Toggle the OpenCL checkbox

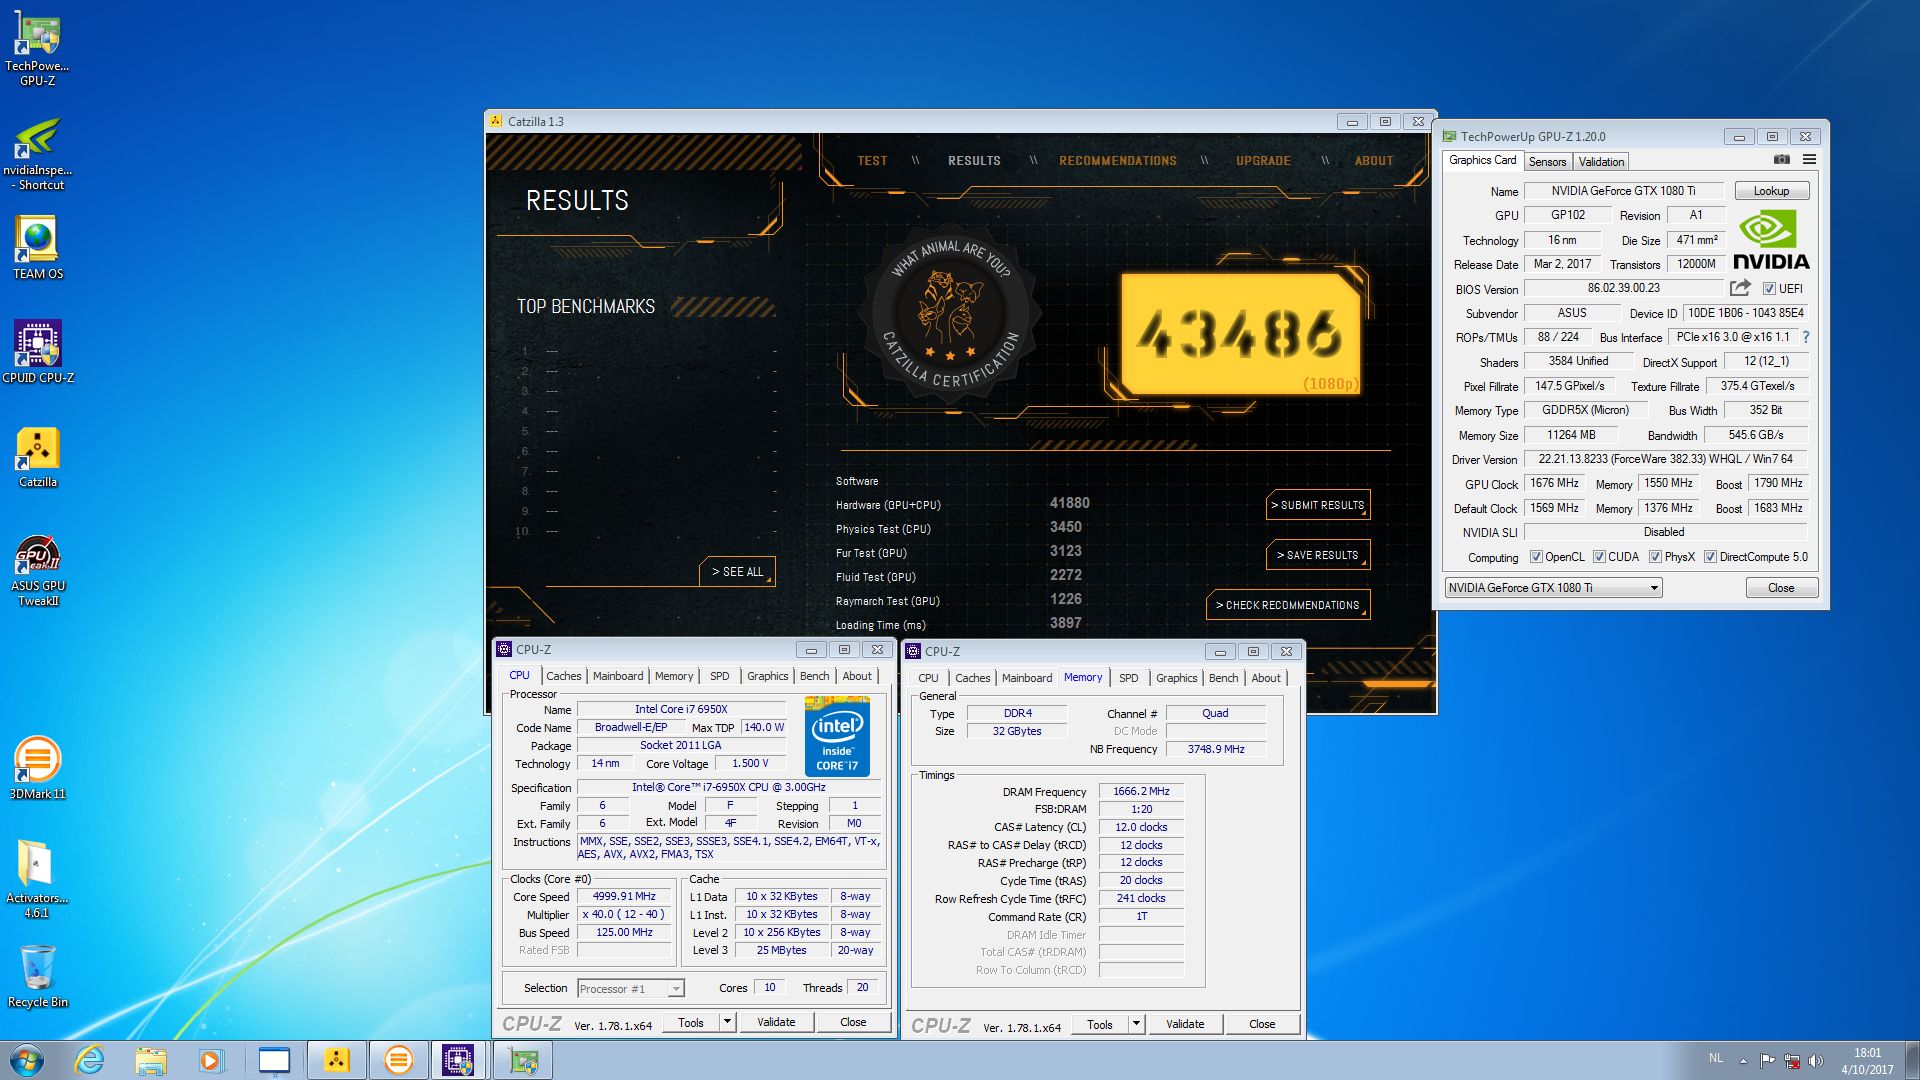tap(1536, 557)
